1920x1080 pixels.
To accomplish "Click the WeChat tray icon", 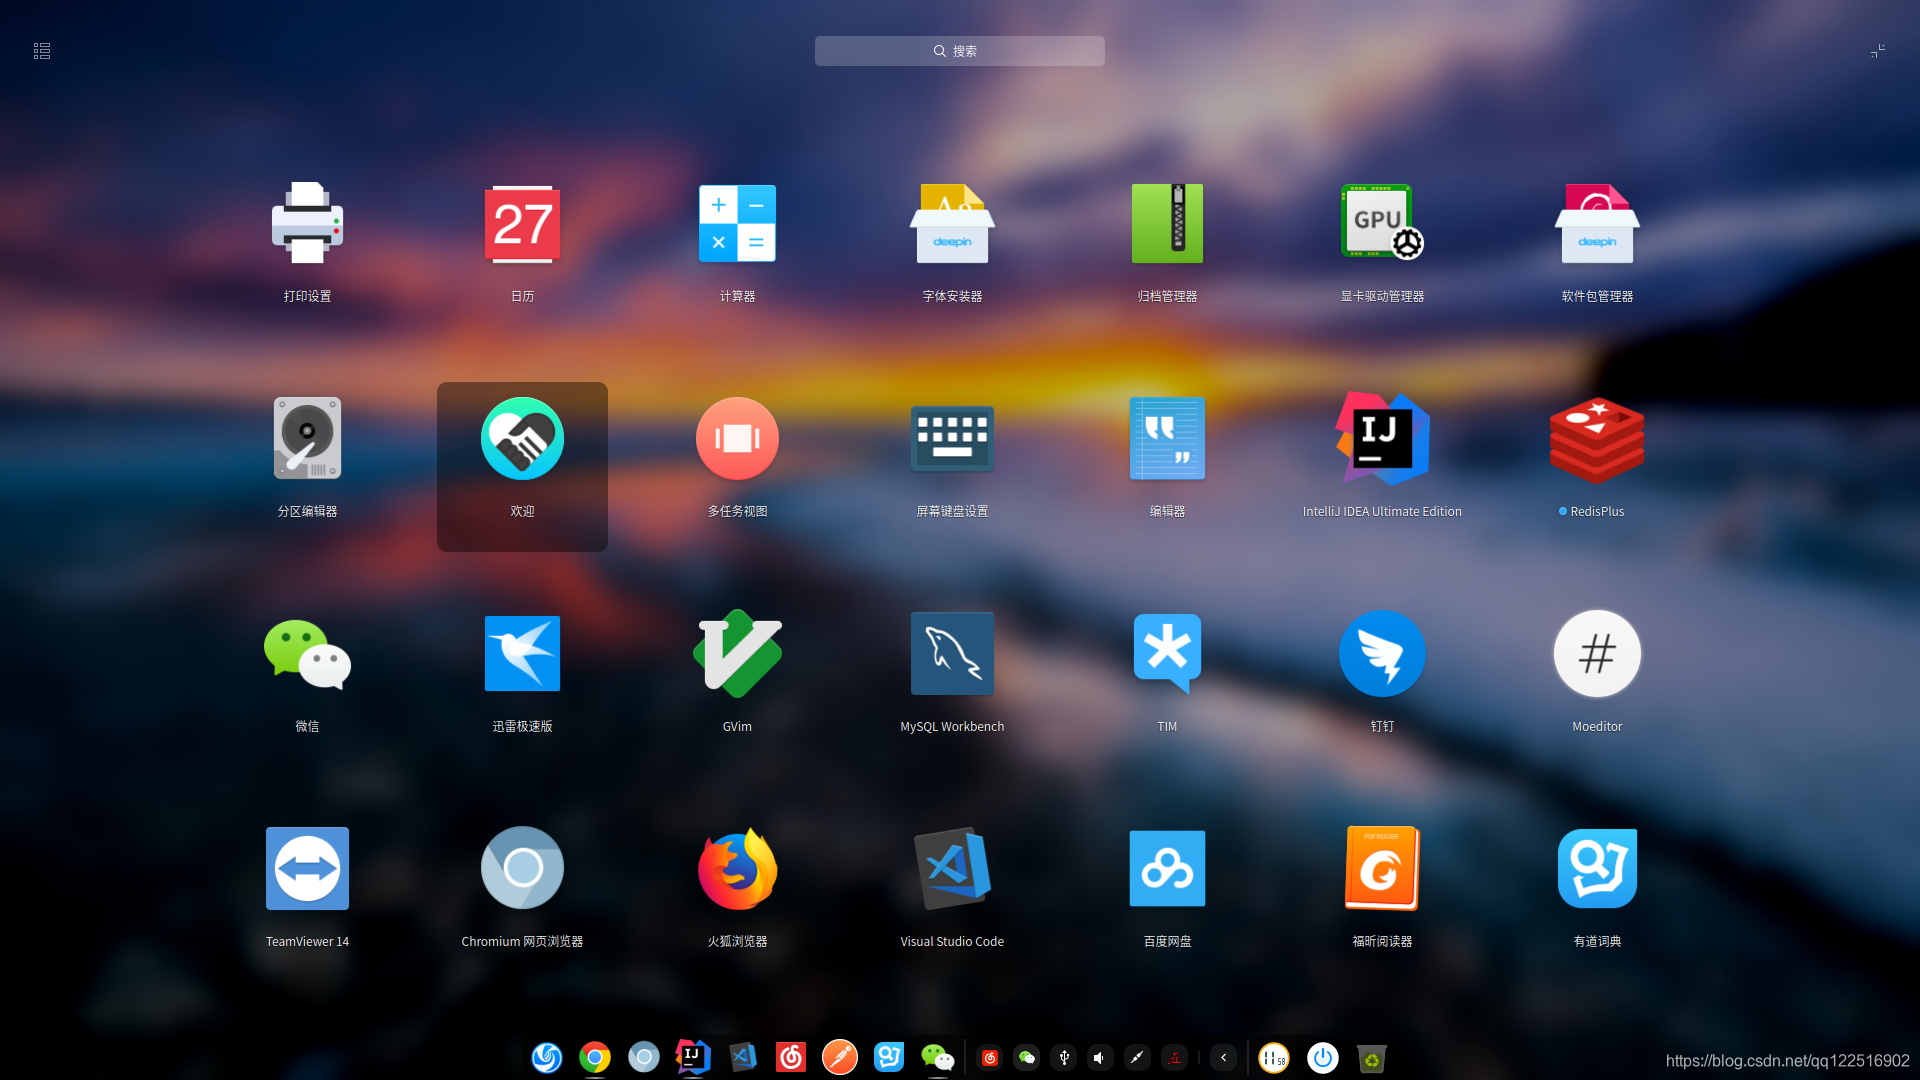I will [x=1027, y=1058].
